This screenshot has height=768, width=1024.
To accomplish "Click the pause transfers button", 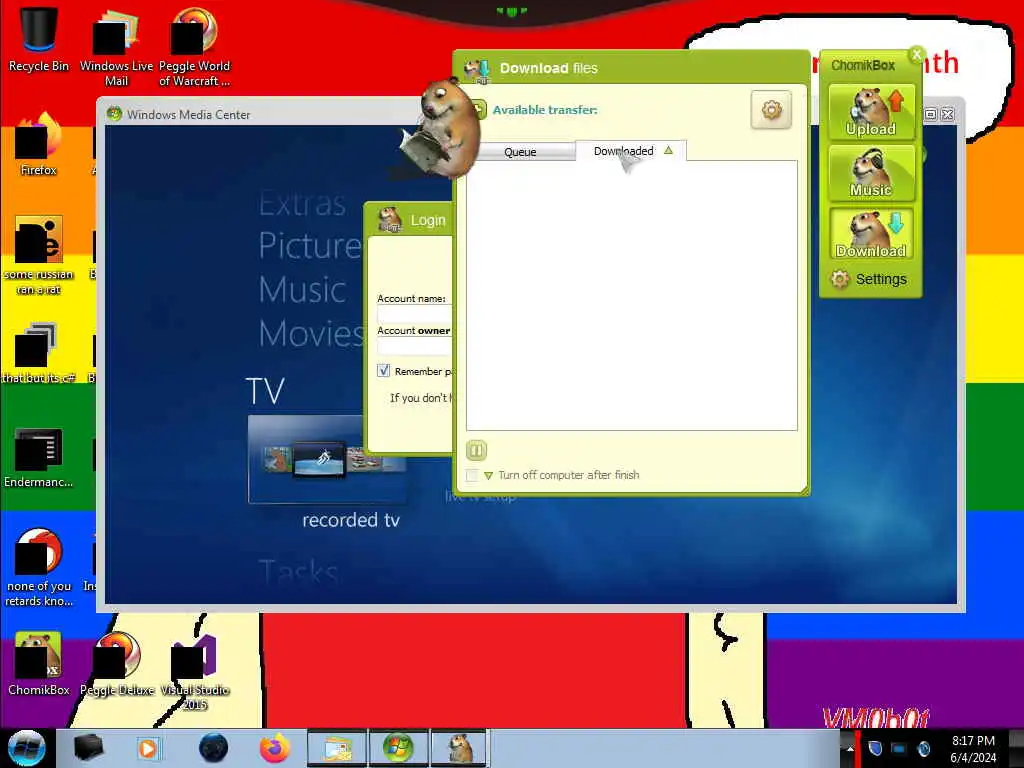I will [476, 450].
